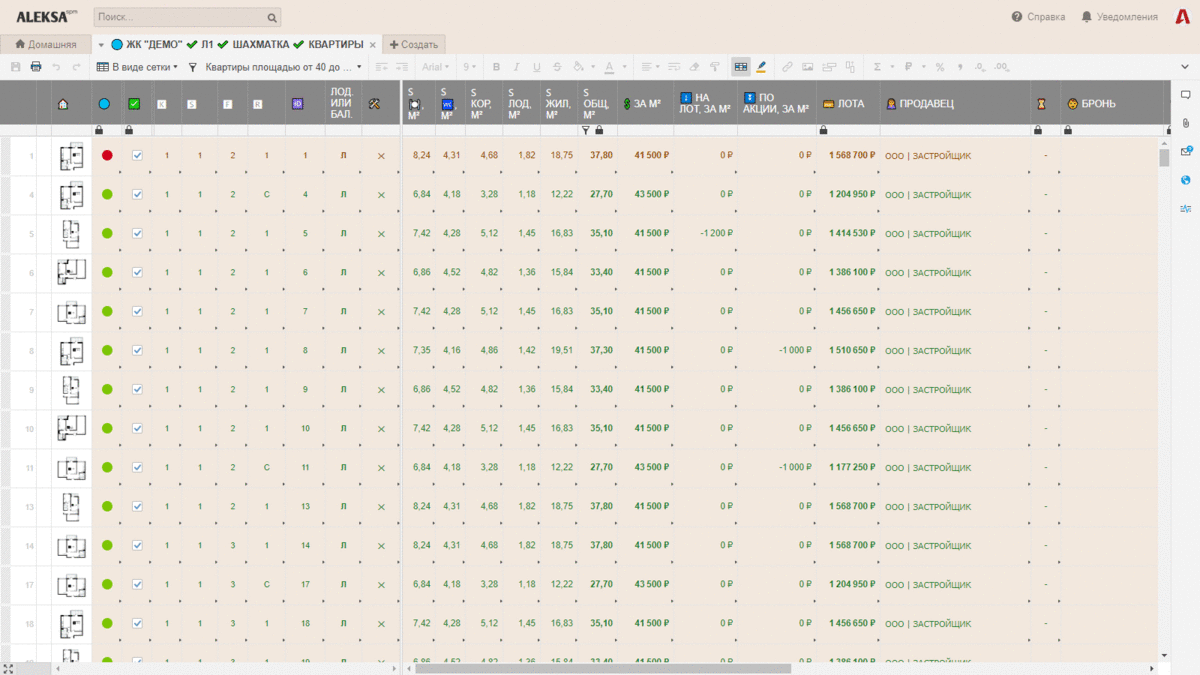The image size is (1200, 675).
Task: Toggle Strikethrough formatting
Action: coord(557,67)
